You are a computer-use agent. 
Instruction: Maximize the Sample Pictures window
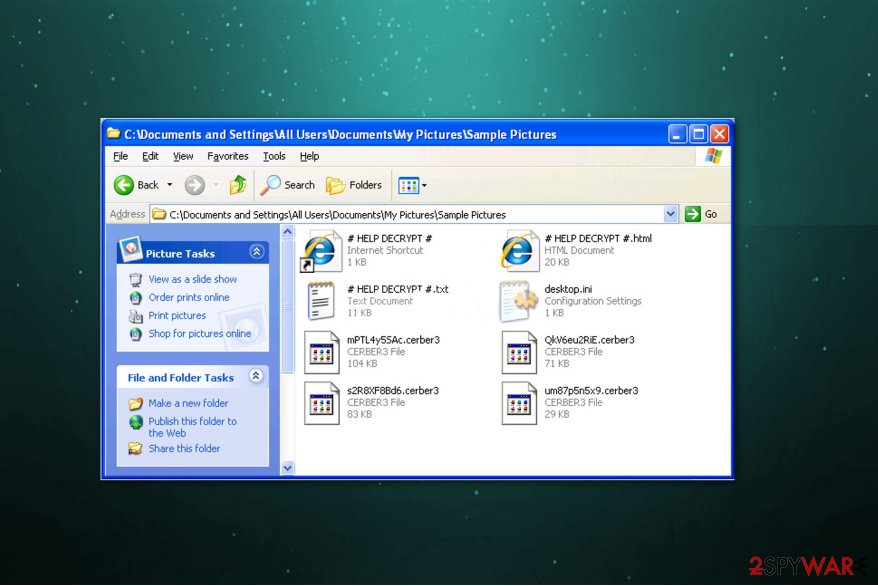coord(698,134)
